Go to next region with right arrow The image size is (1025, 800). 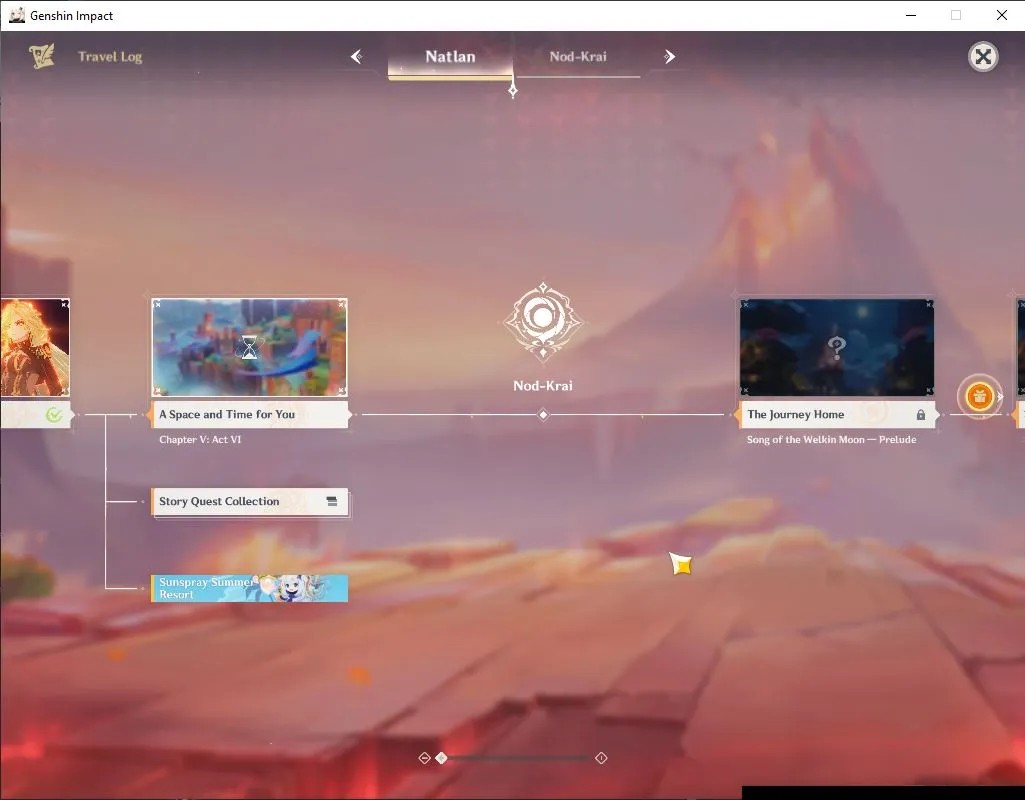click(669, 57)
